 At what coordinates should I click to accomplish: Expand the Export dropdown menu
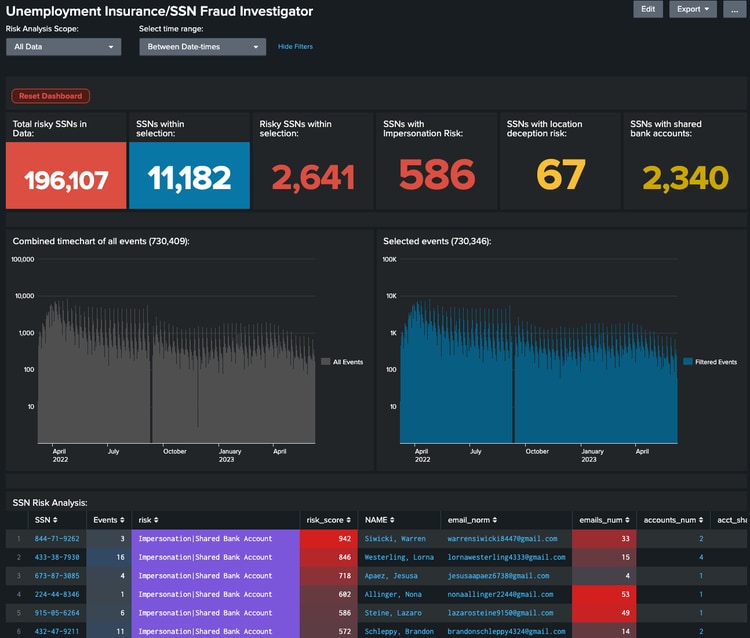(693, 9)
